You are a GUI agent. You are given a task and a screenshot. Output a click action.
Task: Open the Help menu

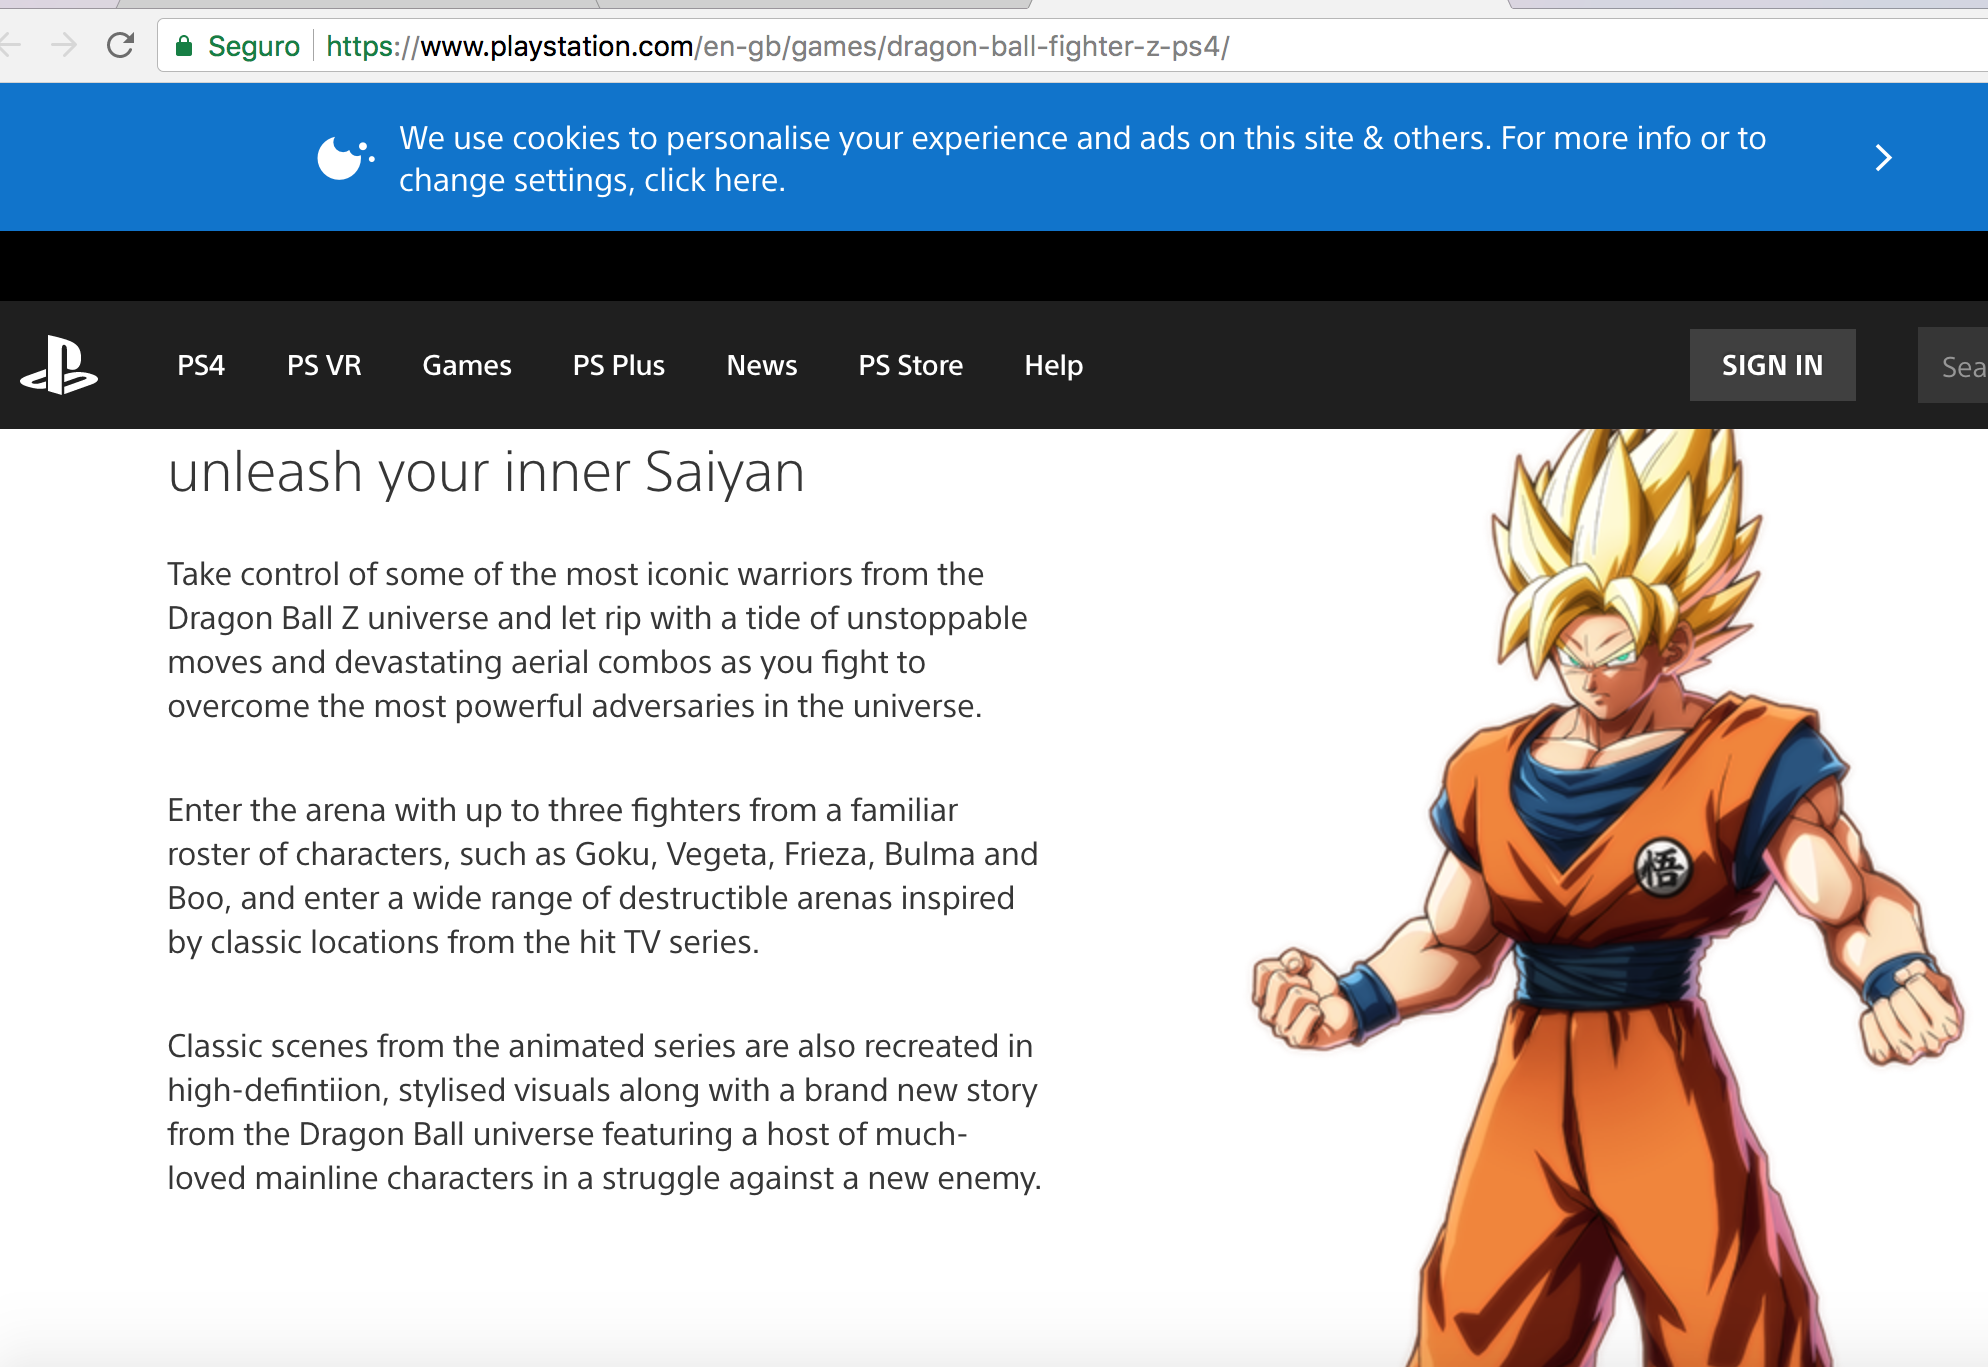point(1054,366)
